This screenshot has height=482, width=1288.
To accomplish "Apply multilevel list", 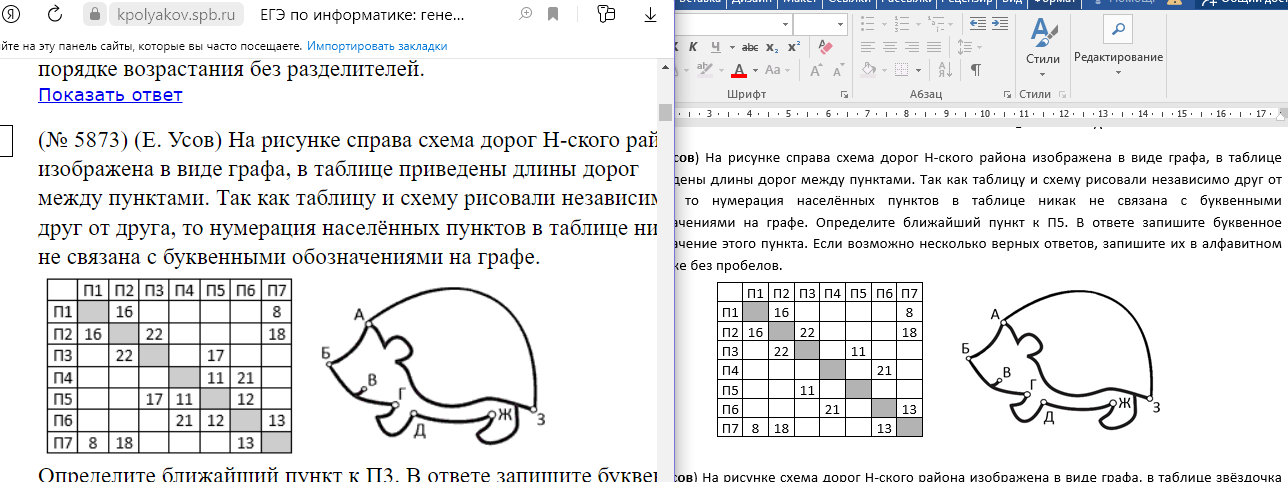I will click(935, 23).
